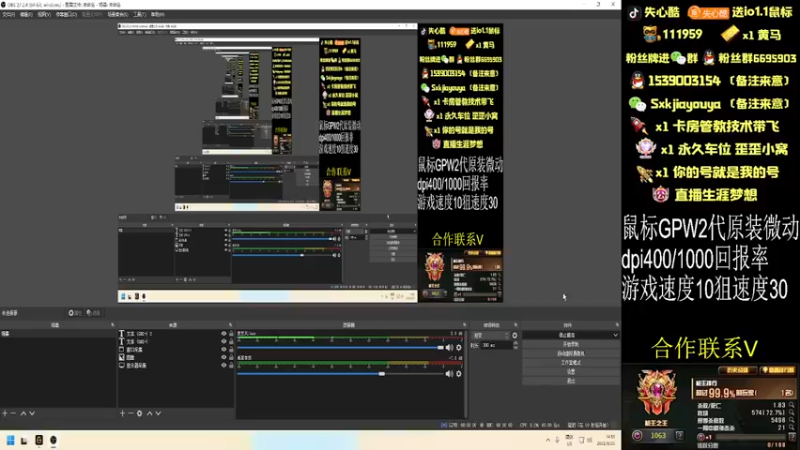The image size is (800, 450).
Task: Adjust the 桌面音频 volume slider
Action: (340, 373)
